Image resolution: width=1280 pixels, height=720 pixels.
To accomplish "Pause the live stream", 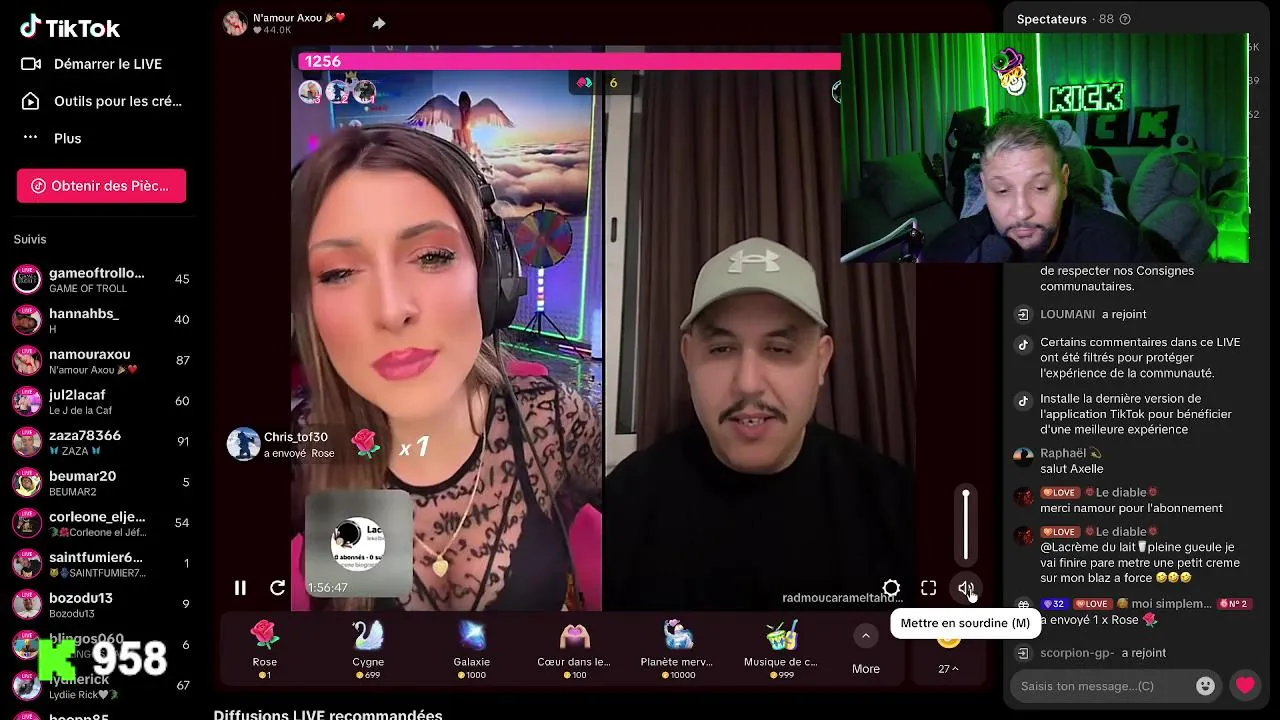I will point(240,588).
